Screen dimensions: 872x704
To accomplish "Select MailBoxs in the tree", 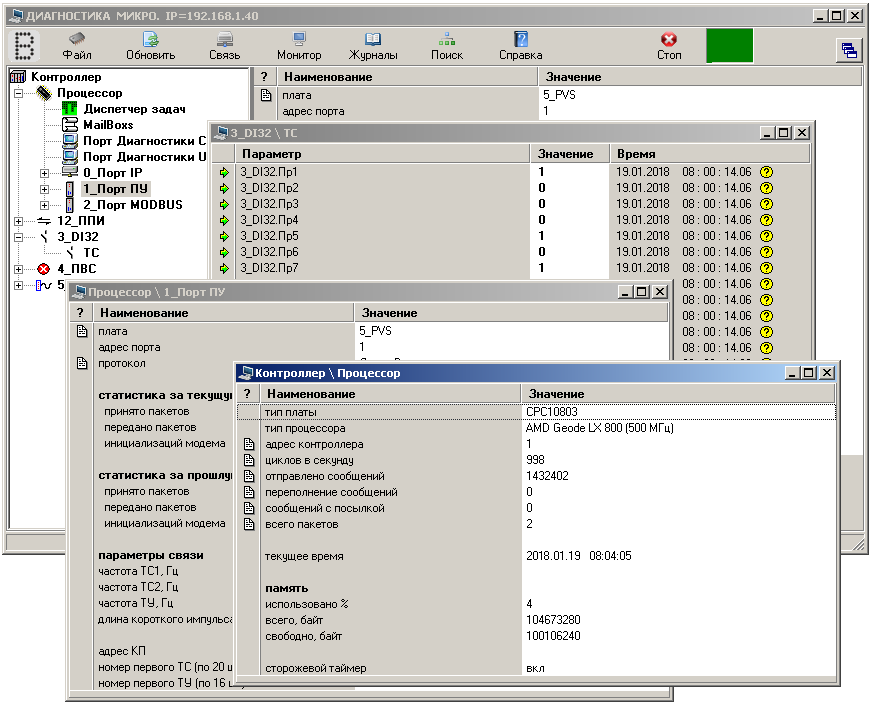I will pyautogui.click(x=107, y=125).
